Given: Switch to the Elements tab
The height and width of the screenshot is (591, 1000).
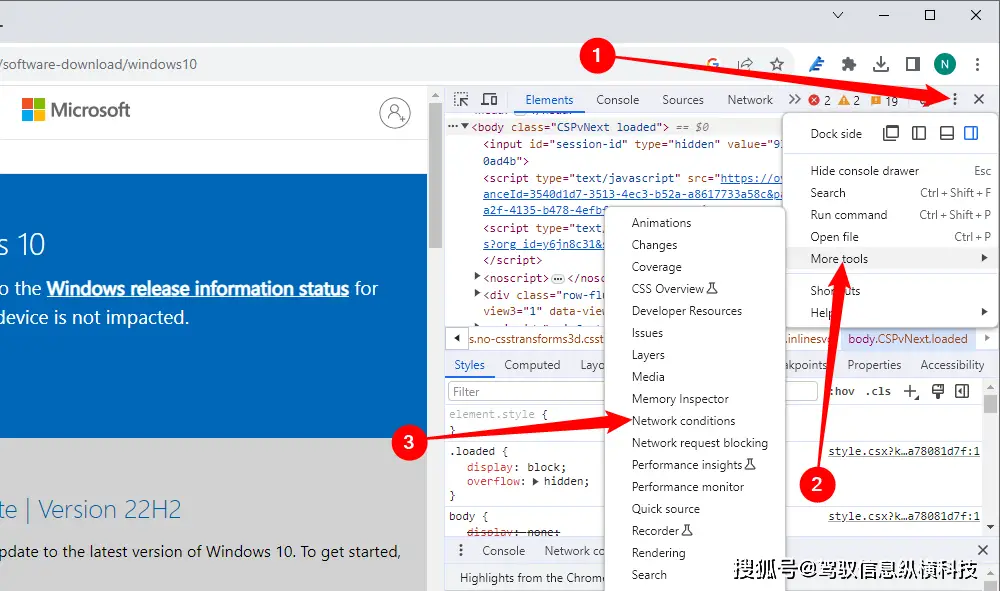Looking at the screenshot, I should (549, 99).
